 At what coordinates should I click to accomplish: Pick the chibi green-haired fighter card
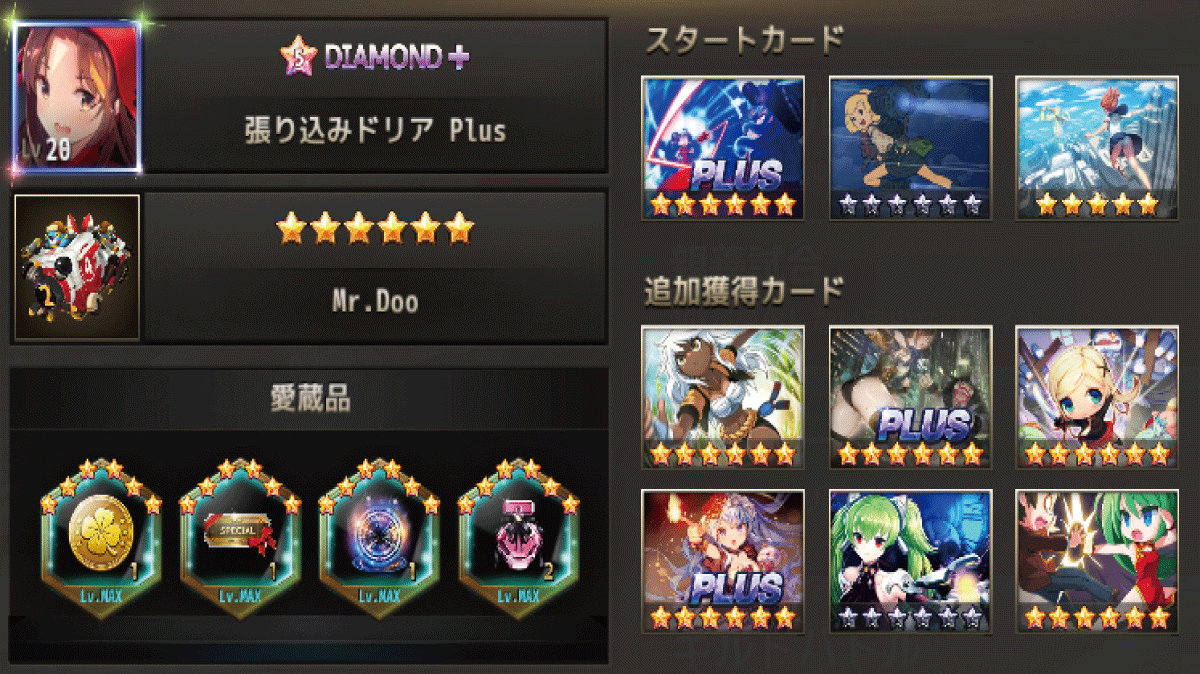point(1096,561)
